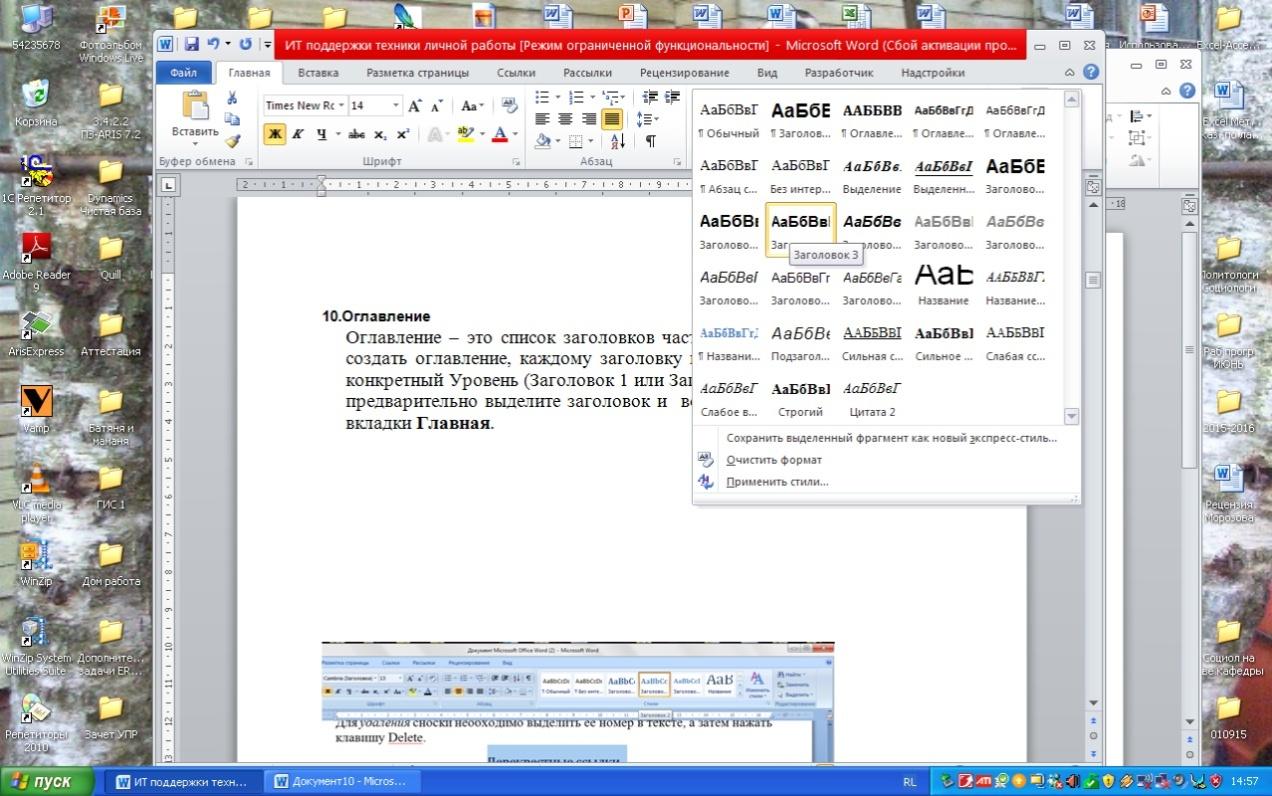
Task: Click the пуск Start button
Action: [48, 781]
